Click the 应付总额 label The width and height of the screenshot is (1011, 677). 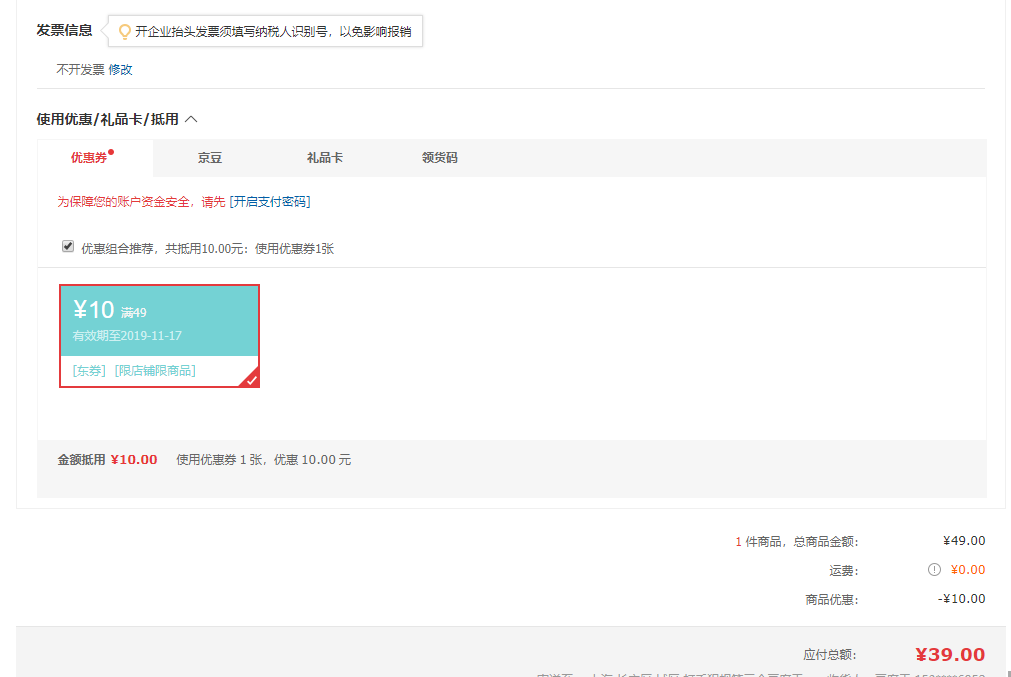click(x=830, y=655)
